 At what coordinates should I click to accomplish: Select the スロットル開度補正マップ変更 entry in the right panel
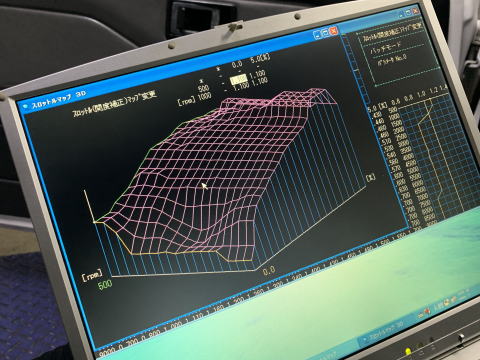[x=393, y=32]
